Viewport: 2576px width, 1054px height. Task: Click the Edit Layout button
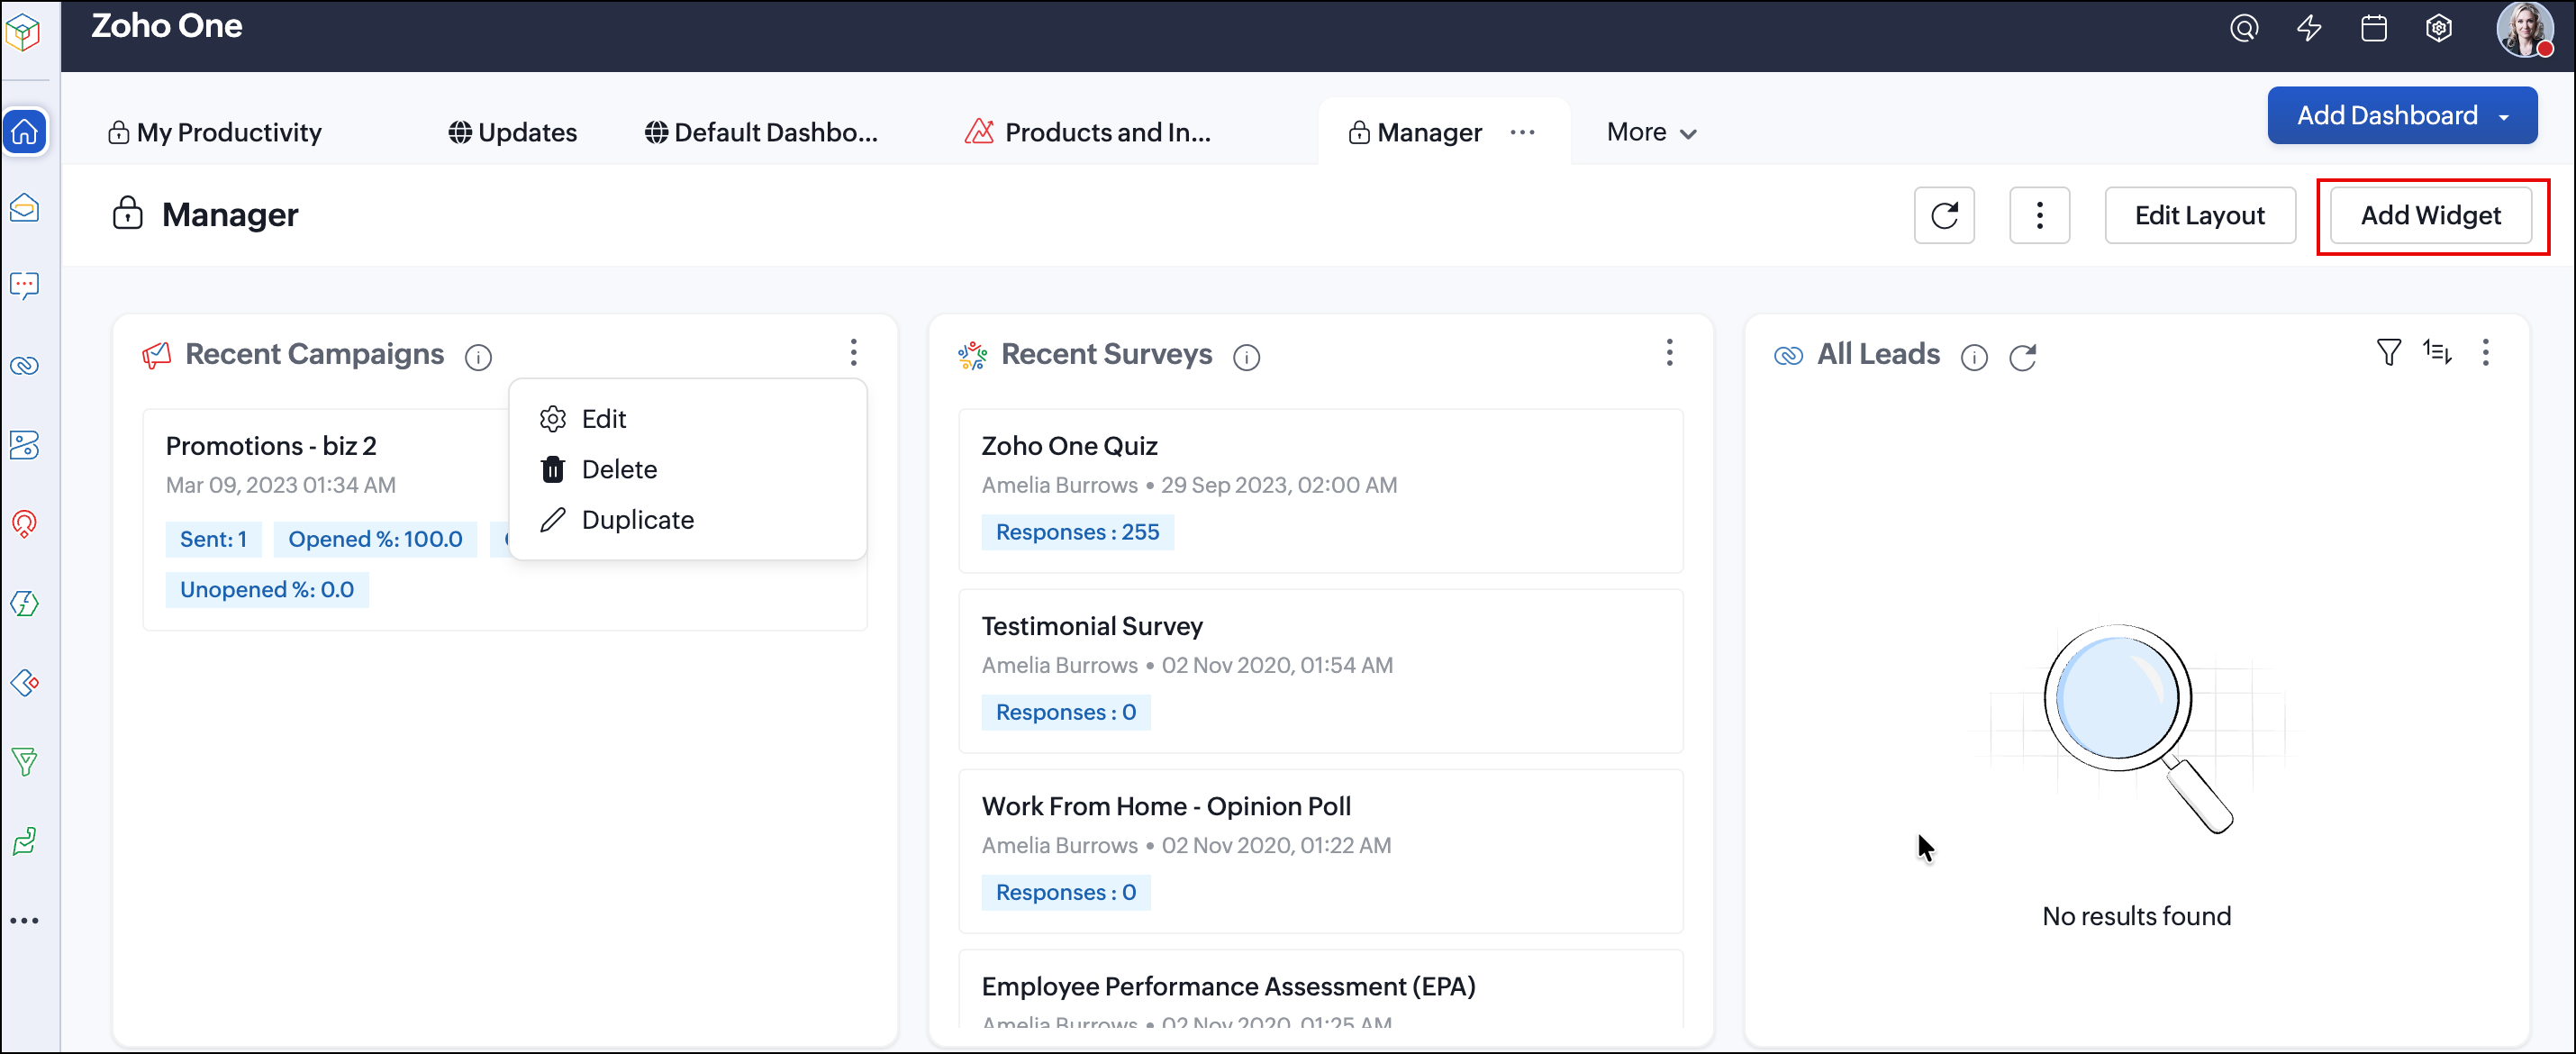pos(2200,215)
